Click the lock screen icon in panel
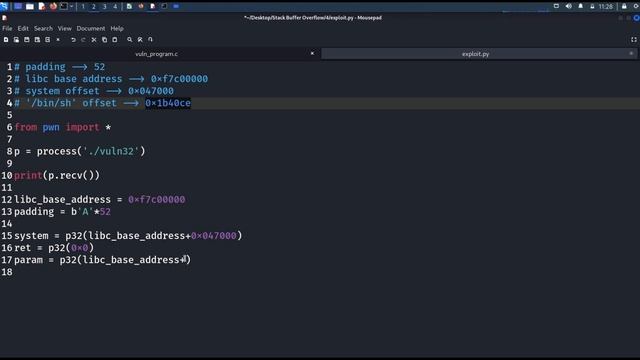Image resolution: width=640 pixels, height=360 pixels. click(x=624, y=6)
